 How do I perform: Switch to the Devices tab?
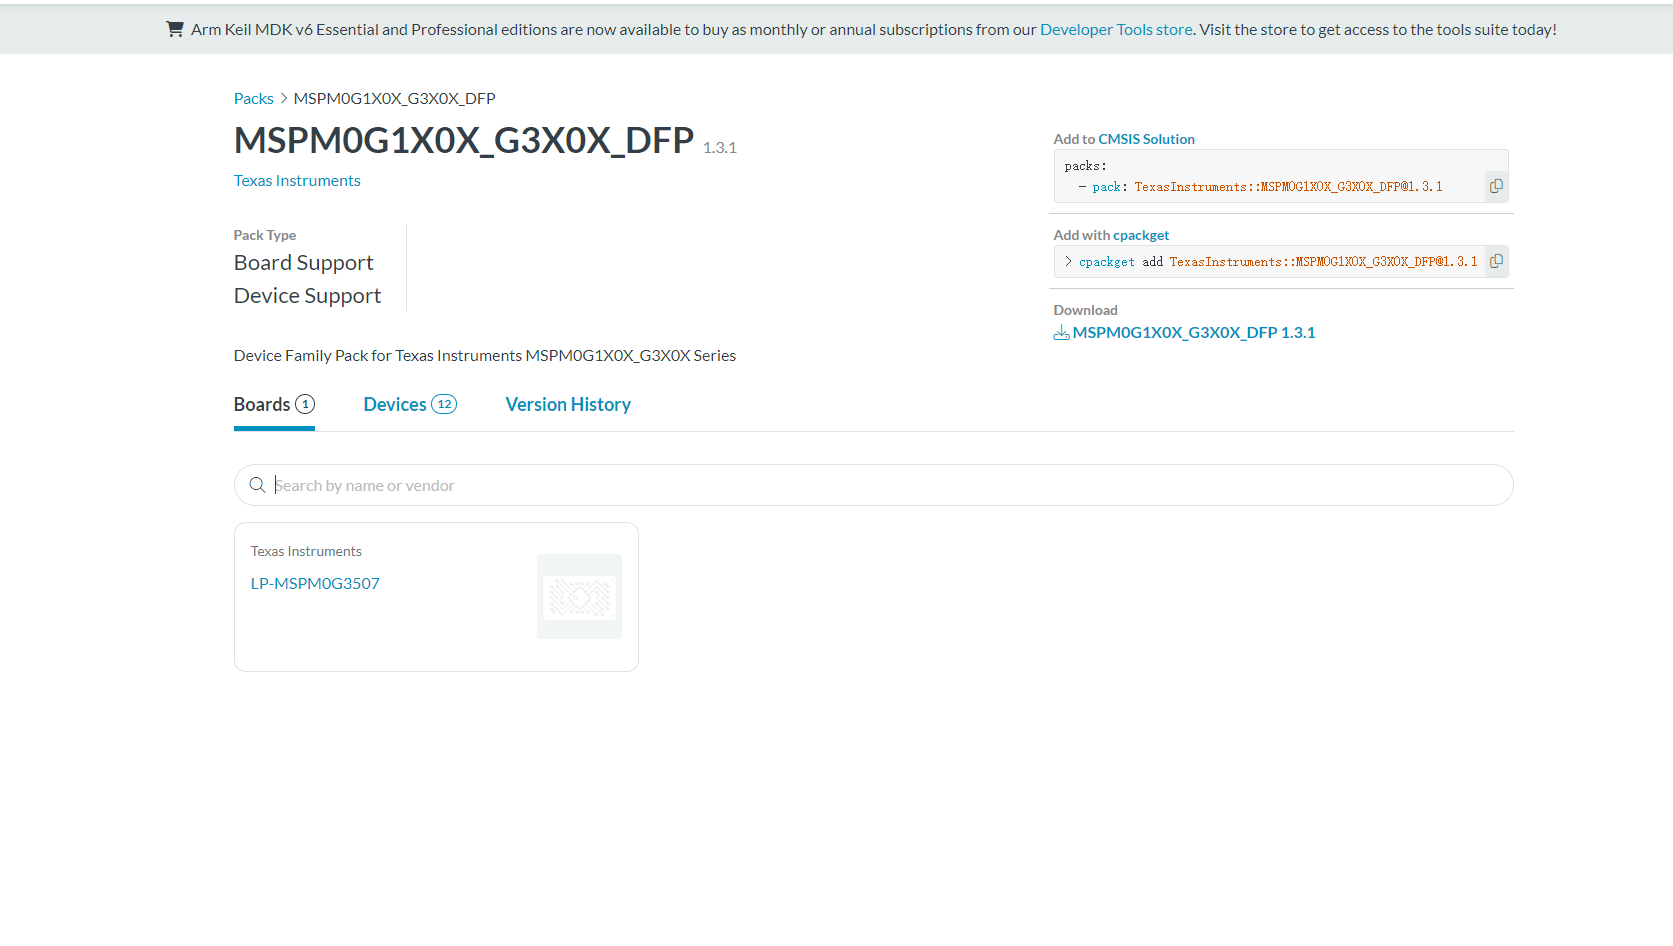(410, 404)
